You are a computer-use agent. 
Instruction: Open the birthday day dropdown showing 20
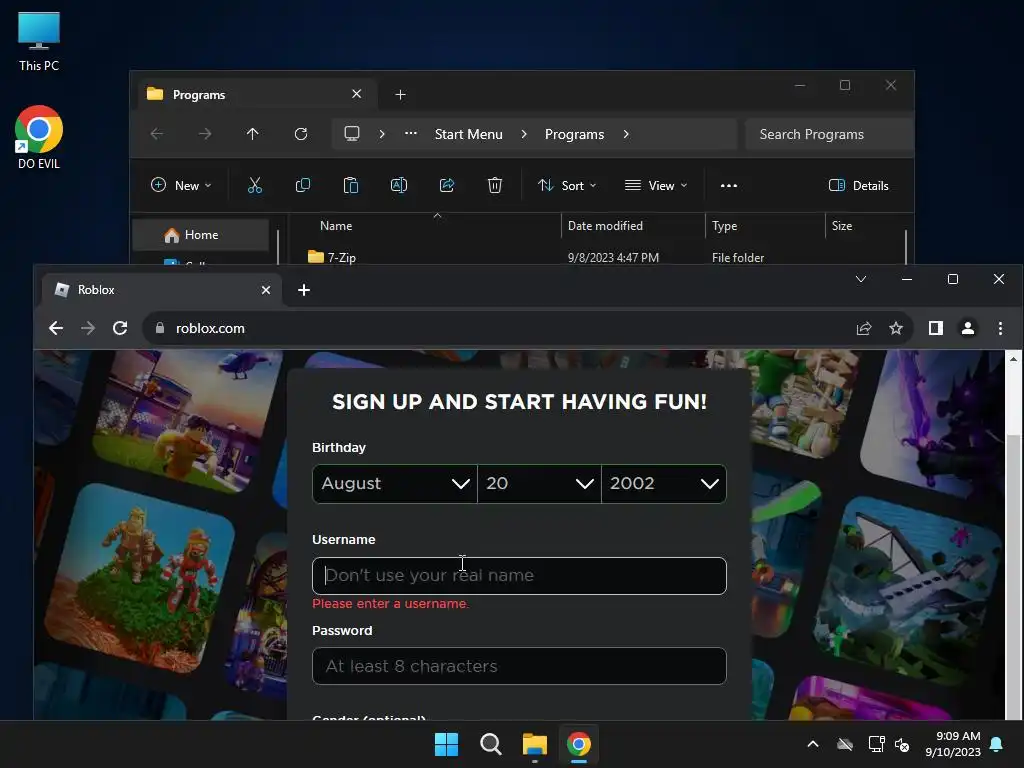[539, 483]
